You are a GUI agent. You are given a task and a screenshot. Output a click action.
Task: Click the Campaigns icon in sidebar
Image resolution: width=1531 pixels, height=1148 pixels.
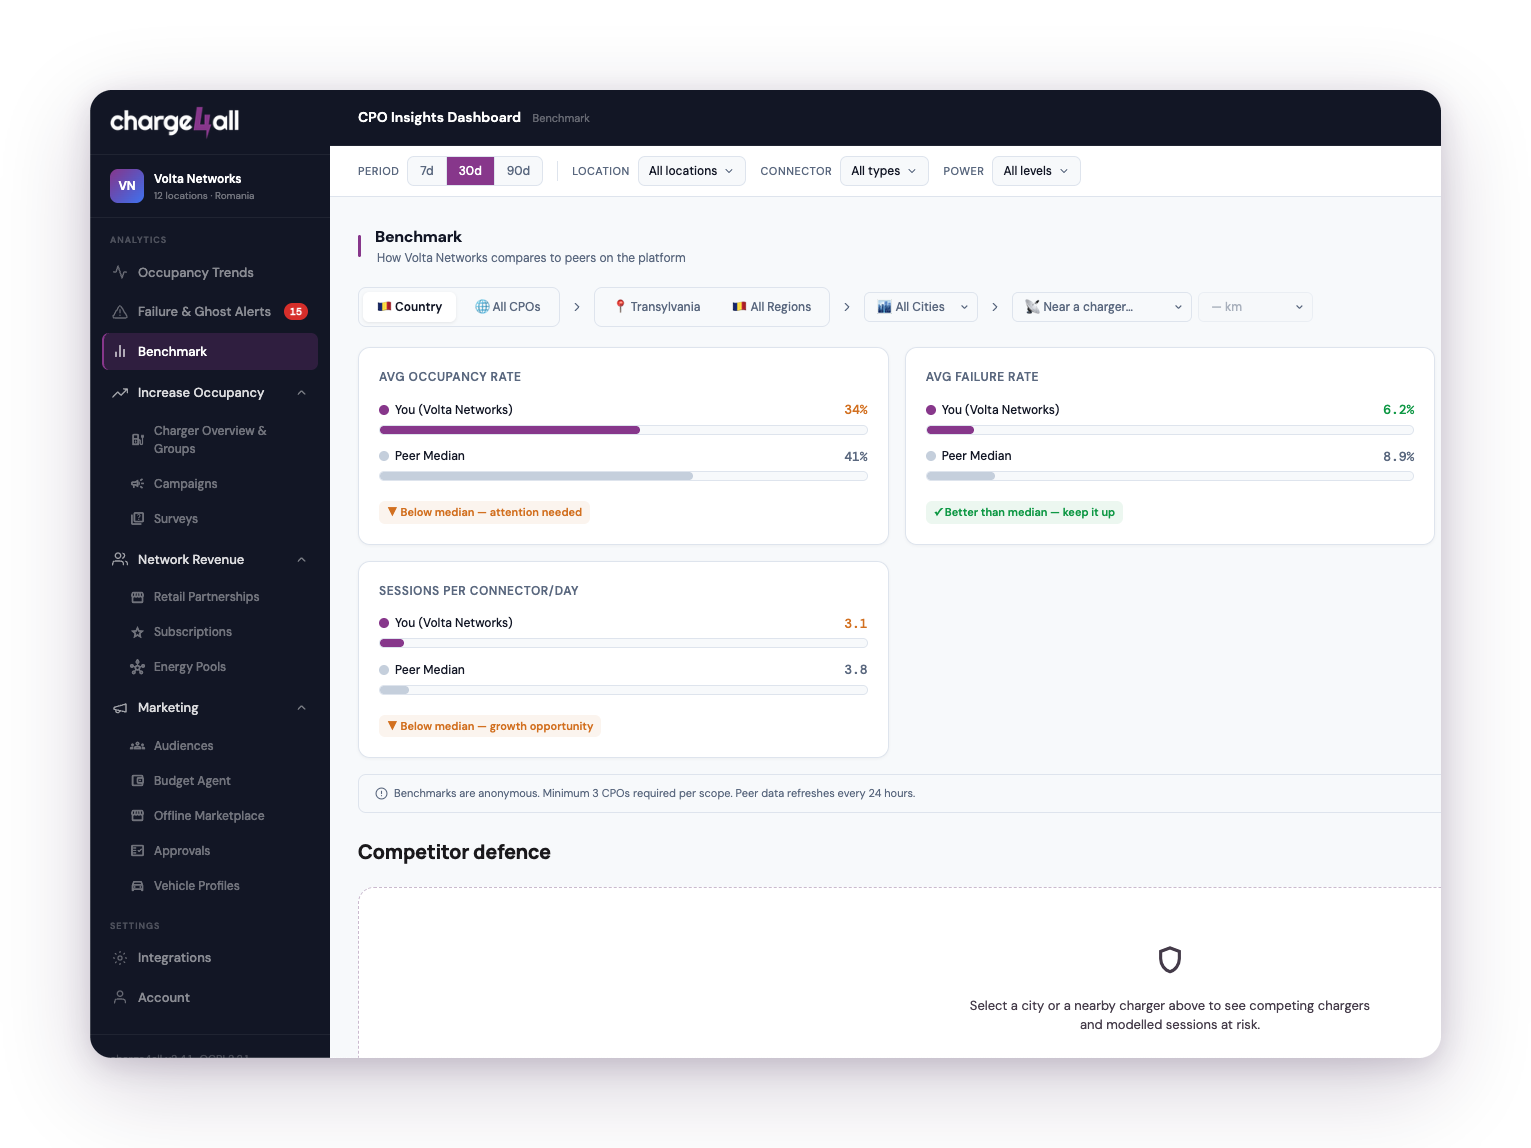click(x=138, y=484)
